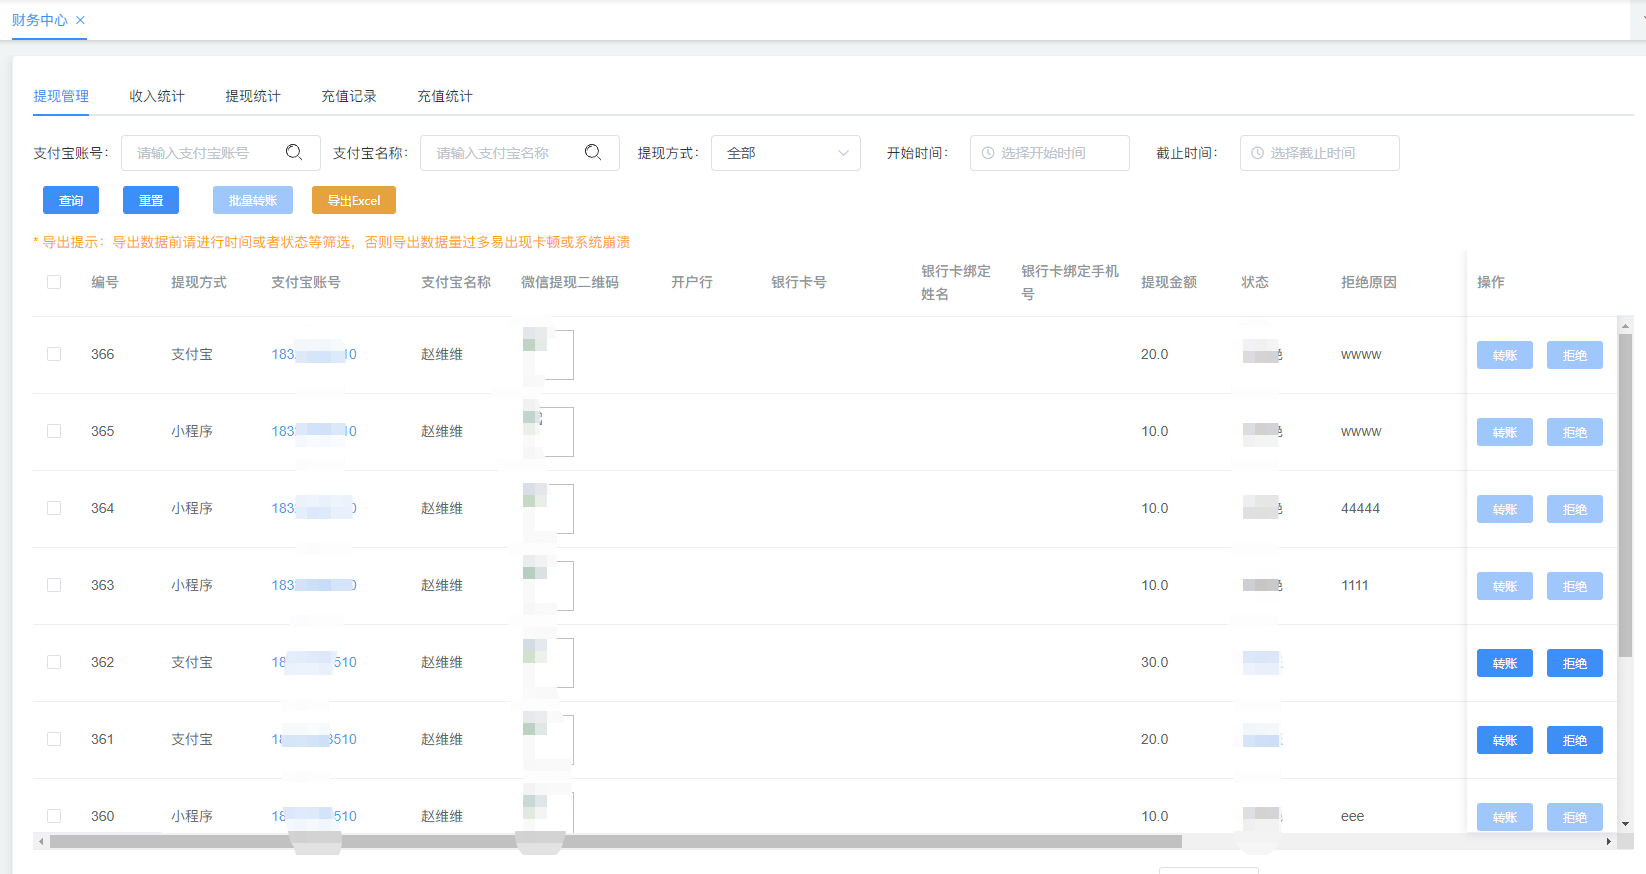Screen dimensions: 1646x874
Task: Check the checkbox for row 362
Action: click(x=54, y=662)
